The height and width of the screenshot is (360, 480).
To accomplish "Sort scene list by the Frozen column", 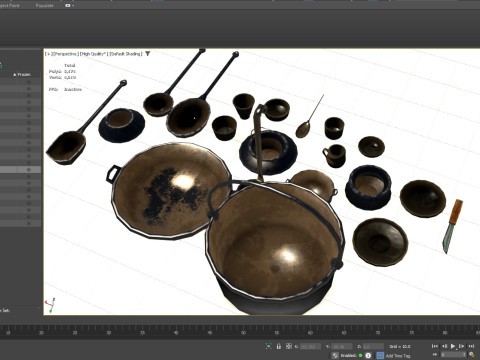I will (x=22, y=75).
